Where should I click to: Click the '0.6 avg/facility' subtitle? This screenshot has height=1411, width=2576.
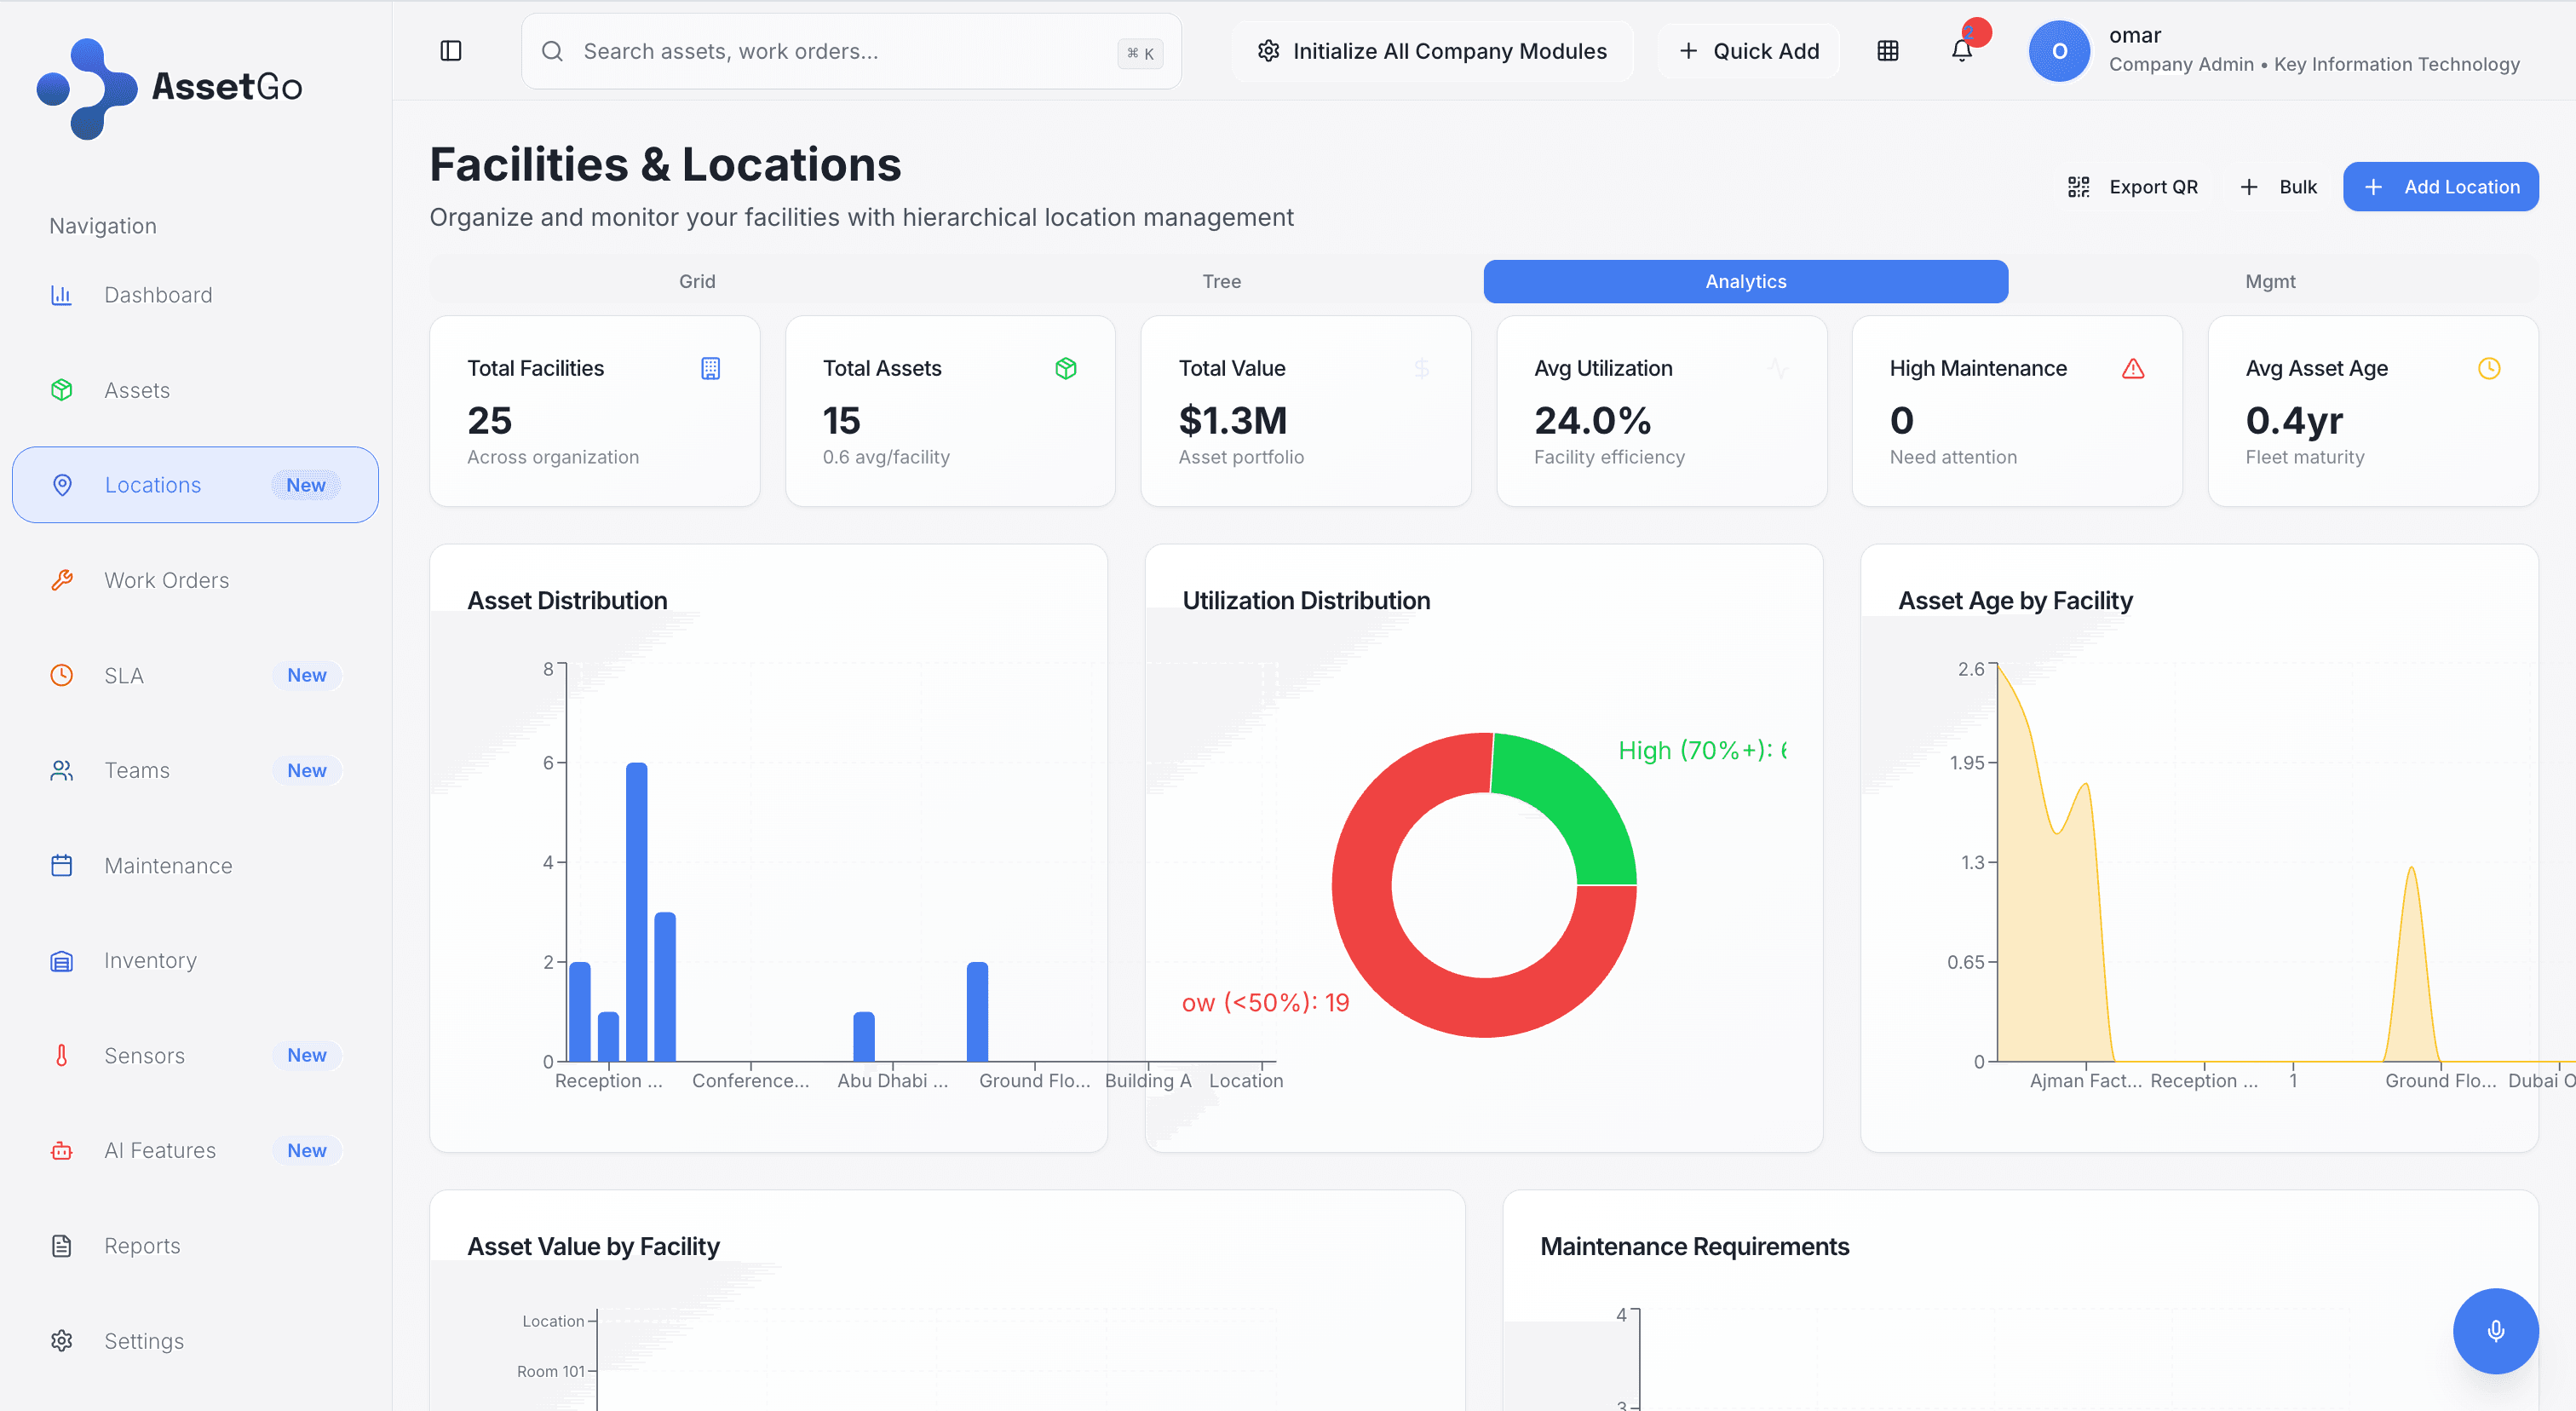(x=886, y=457)
